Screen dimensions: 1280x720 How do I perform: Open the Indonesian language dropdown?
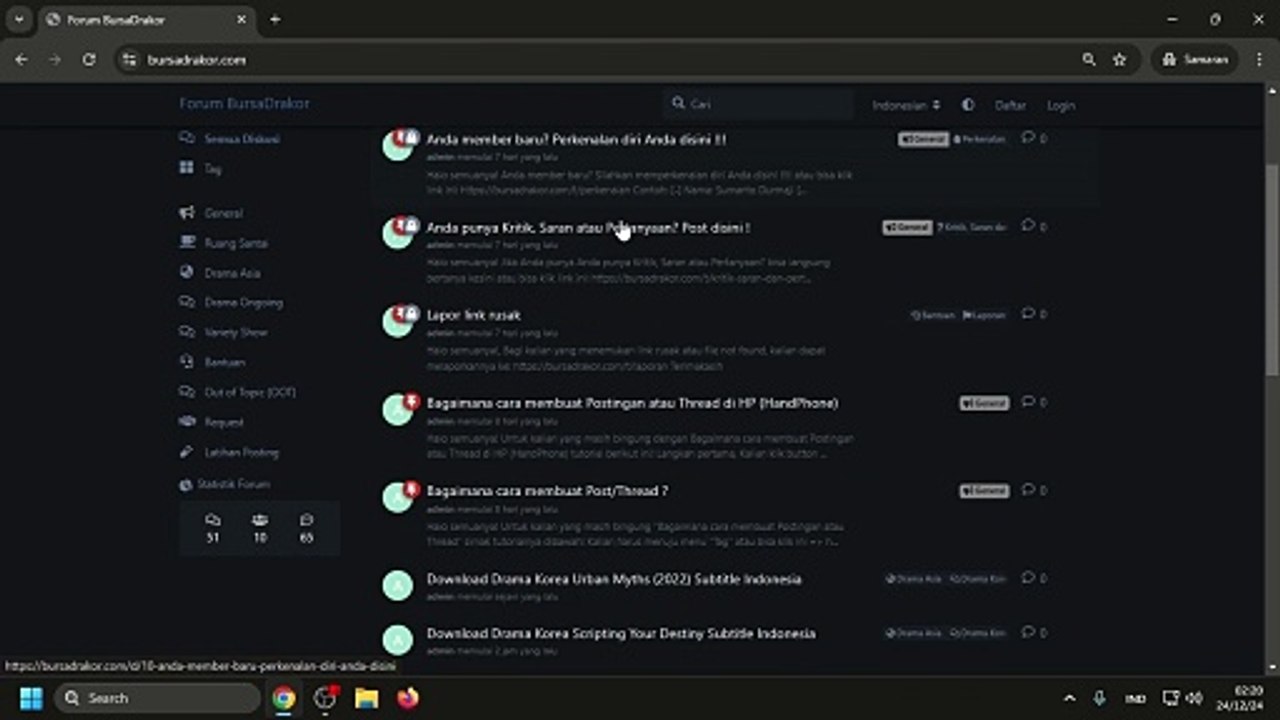coord(906,105)
